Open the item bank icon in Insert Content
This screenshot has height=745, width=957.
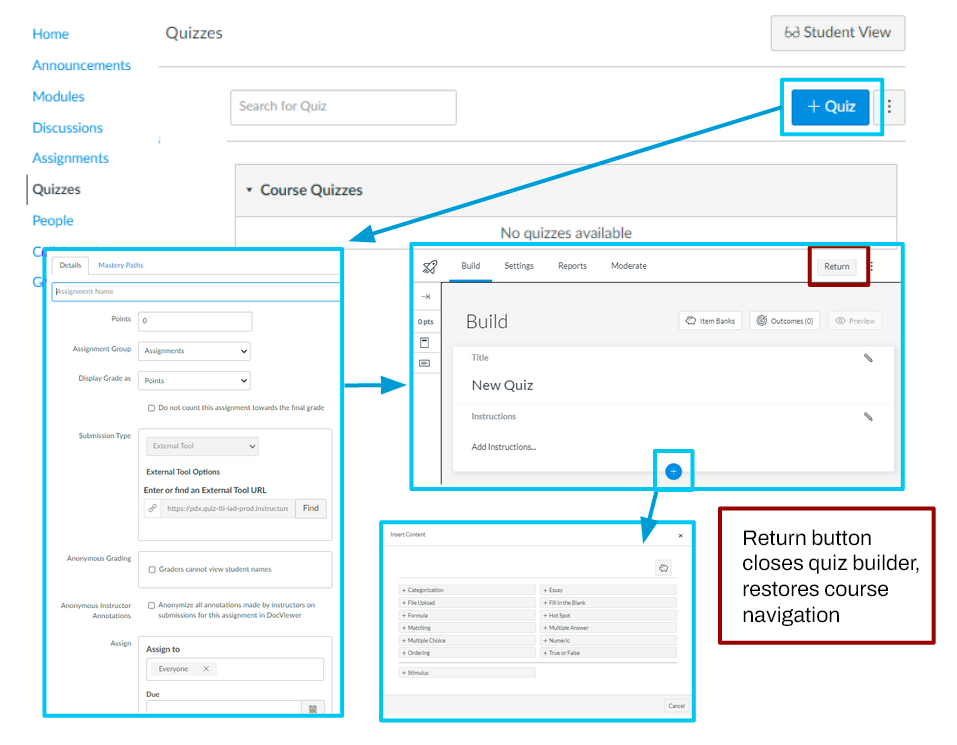(x=663, y=568)
